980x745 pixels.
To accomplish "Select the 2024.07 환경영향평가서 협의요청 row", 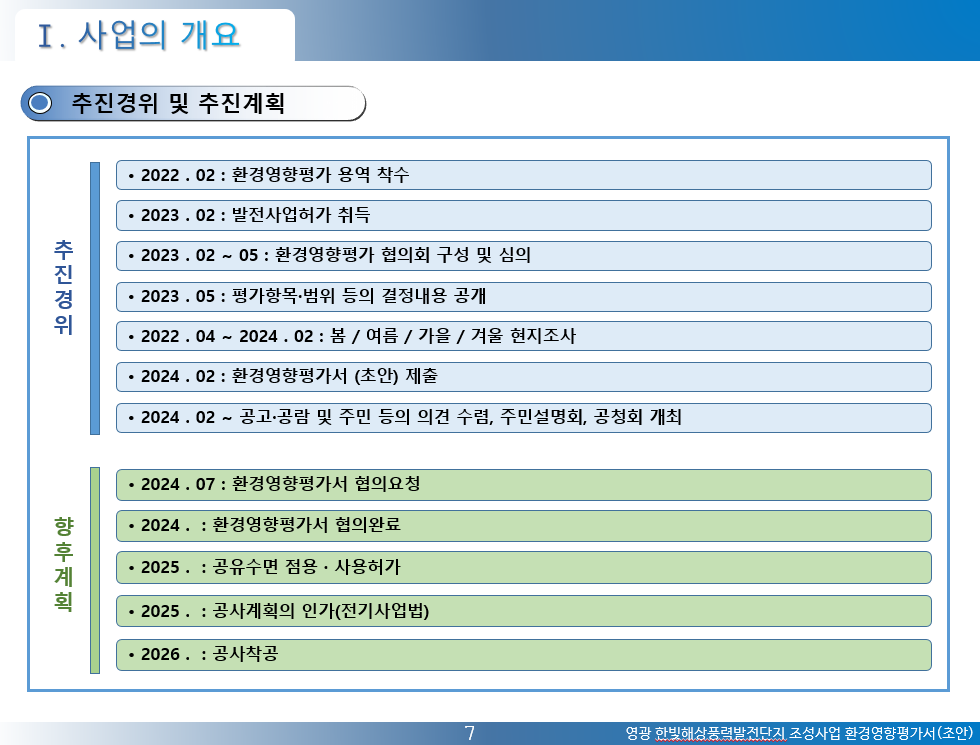I will click(x=524, y=484).
